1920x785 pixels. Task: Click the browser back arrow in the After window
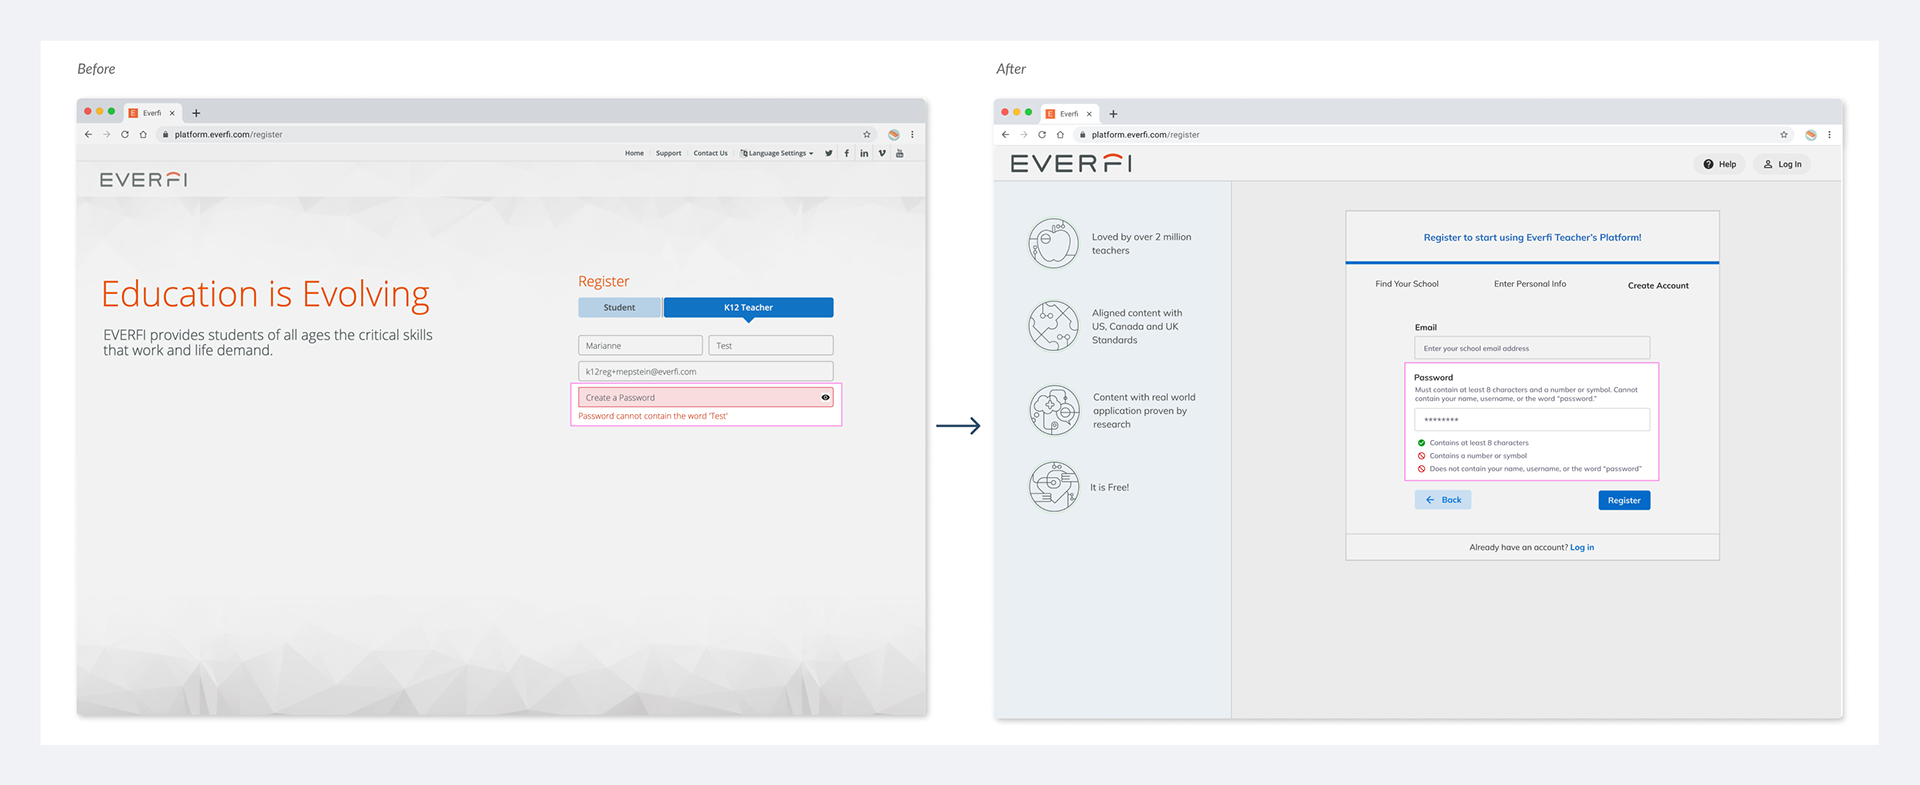click(1005, 134)
